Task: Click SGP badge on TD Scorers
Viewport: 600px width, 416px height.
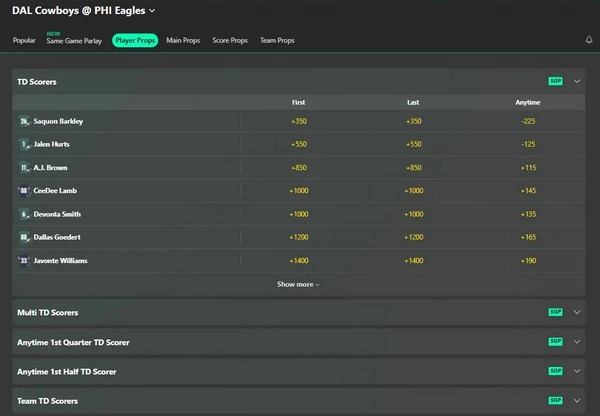Action: tap(555, 81)
